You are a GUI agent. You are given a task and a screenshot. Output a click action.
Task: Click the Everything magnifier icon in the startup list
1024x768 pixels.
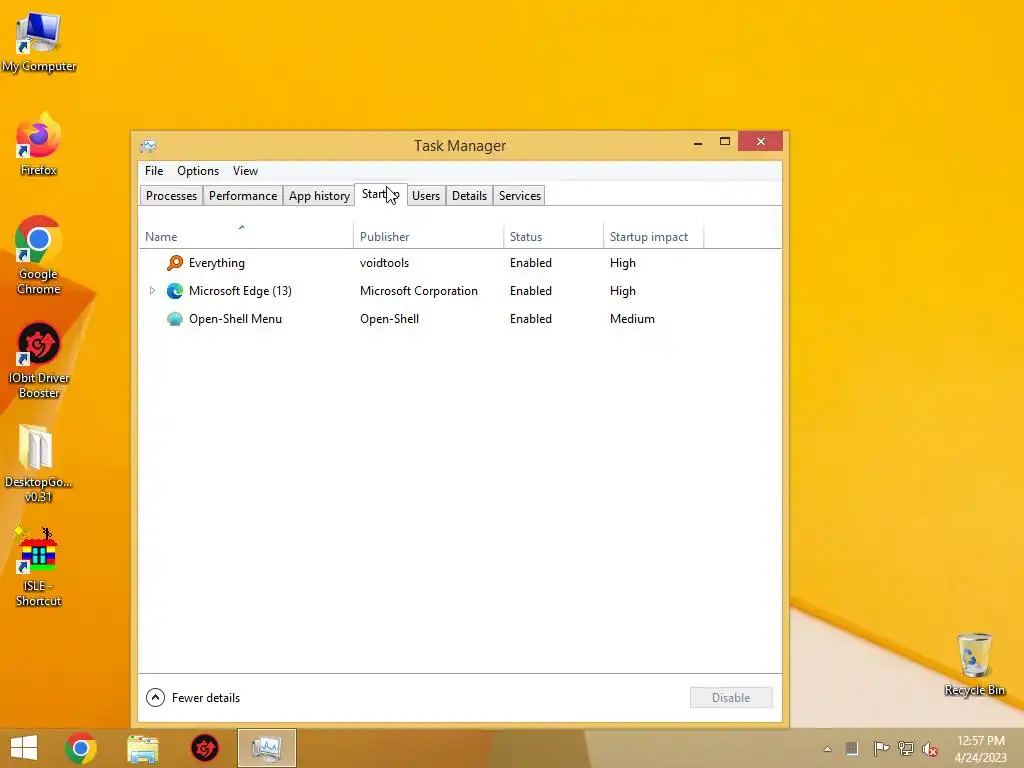pyautogui.click(x=174, y=263)
